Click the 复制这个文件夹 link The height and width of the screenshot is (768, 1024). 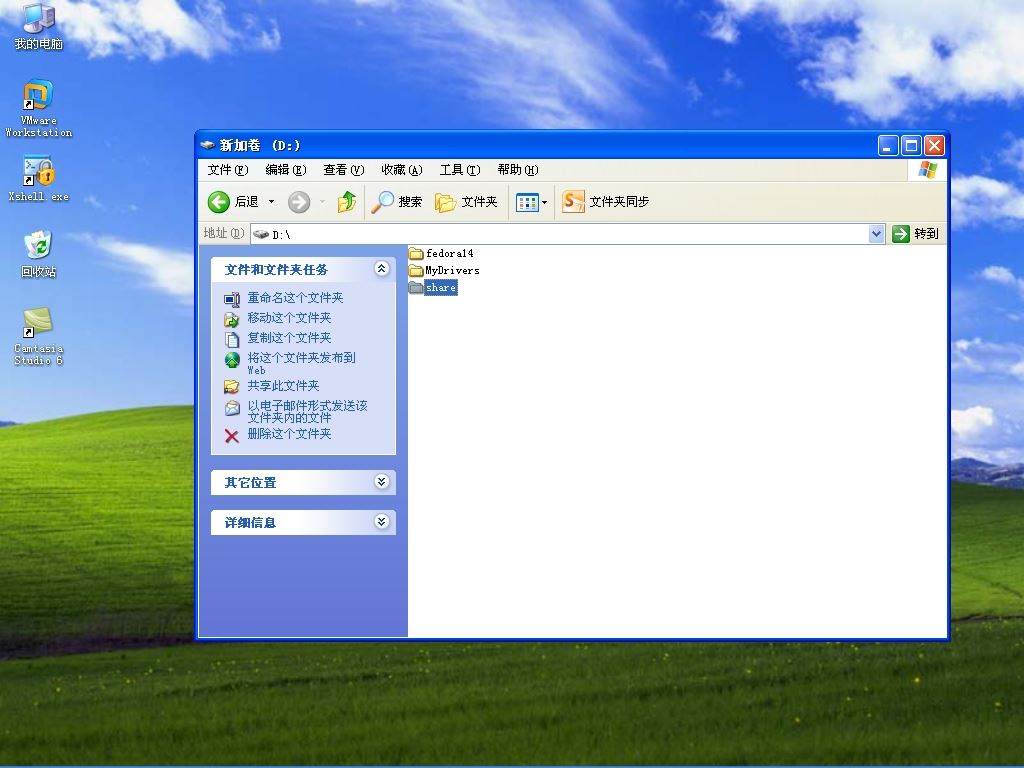(x=289, y=338)
